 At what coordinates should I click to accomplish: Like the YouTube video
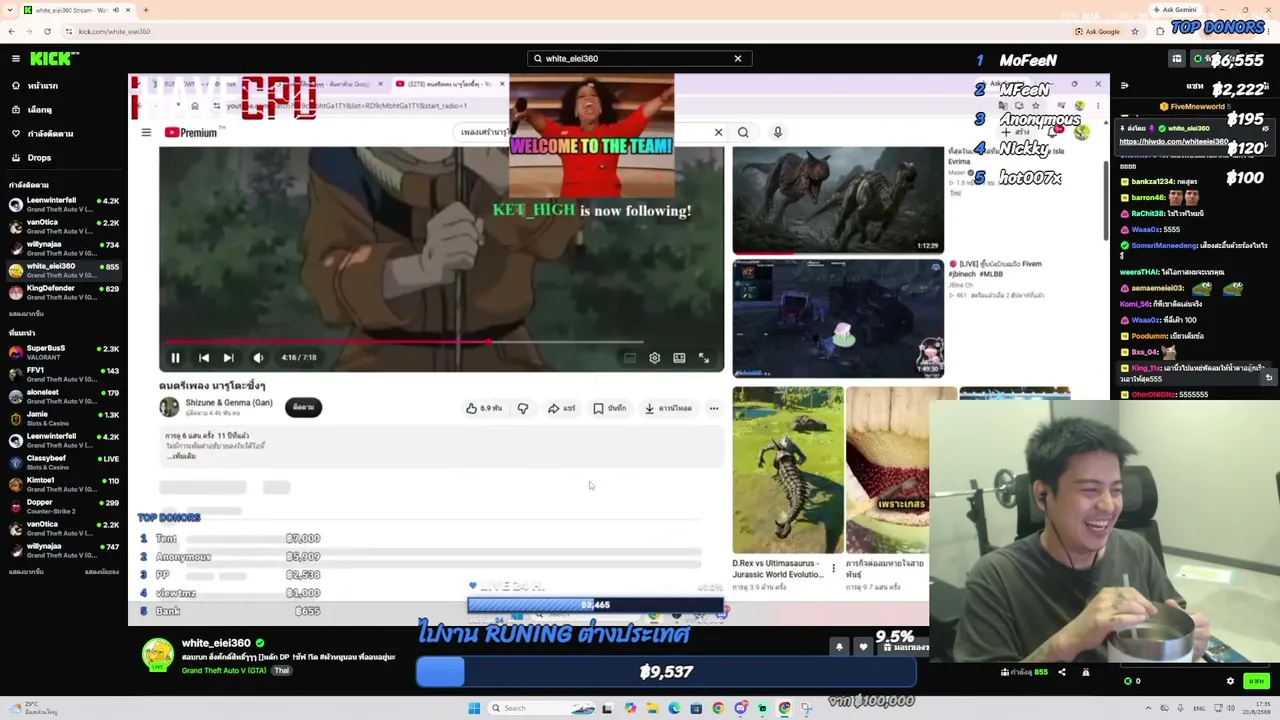tap(484, 408)
